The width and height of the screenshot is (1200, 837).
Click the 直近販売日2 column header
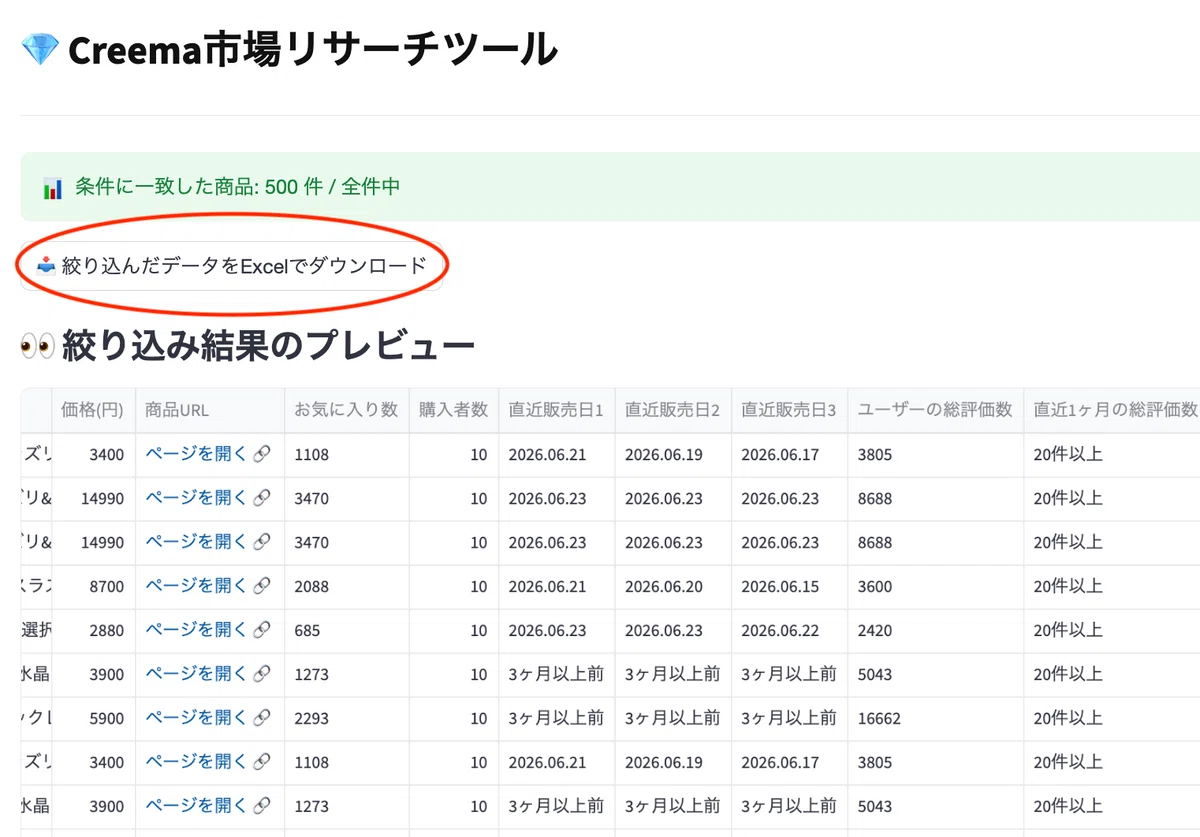(673, 410)
